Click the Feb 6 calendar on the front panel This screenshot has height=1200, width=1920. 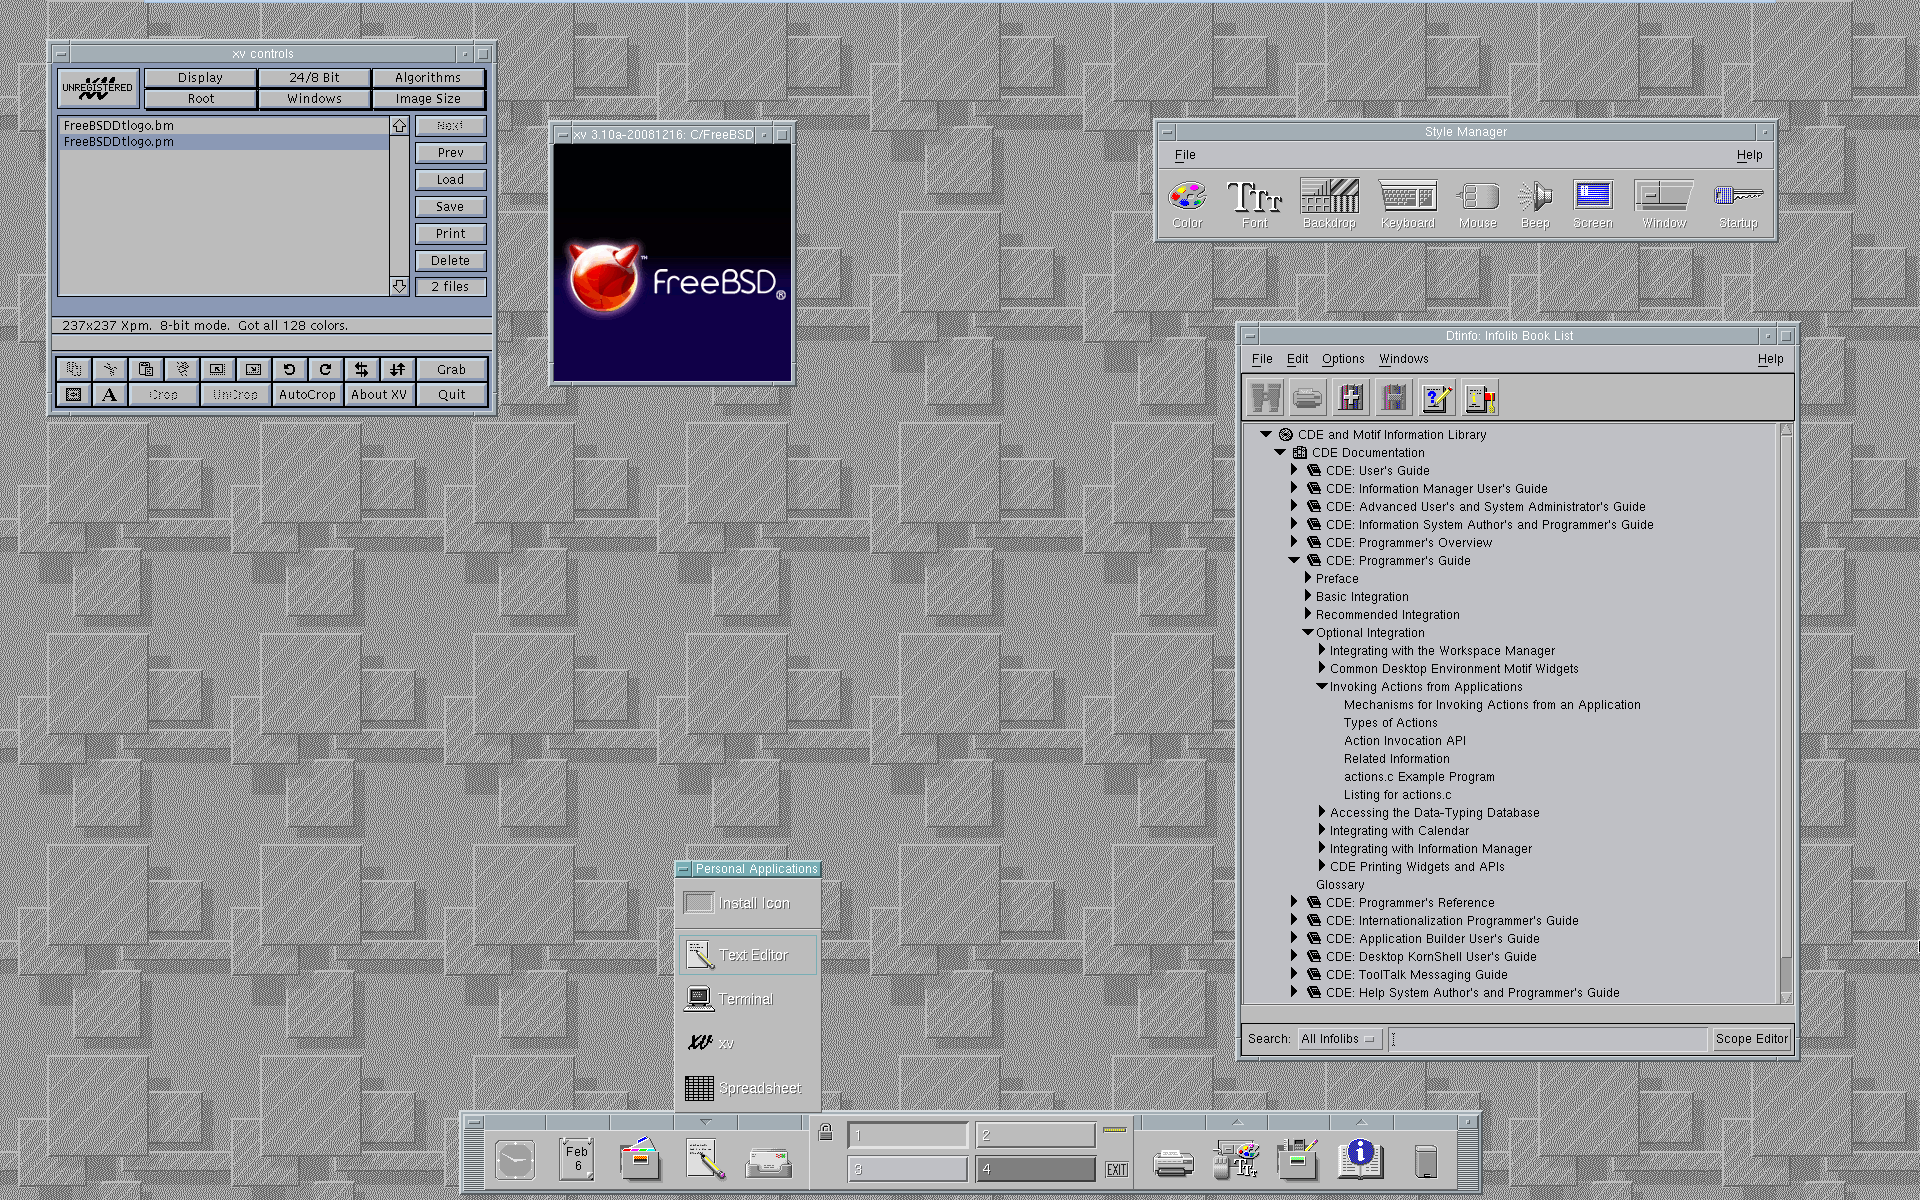point(576,1157)
